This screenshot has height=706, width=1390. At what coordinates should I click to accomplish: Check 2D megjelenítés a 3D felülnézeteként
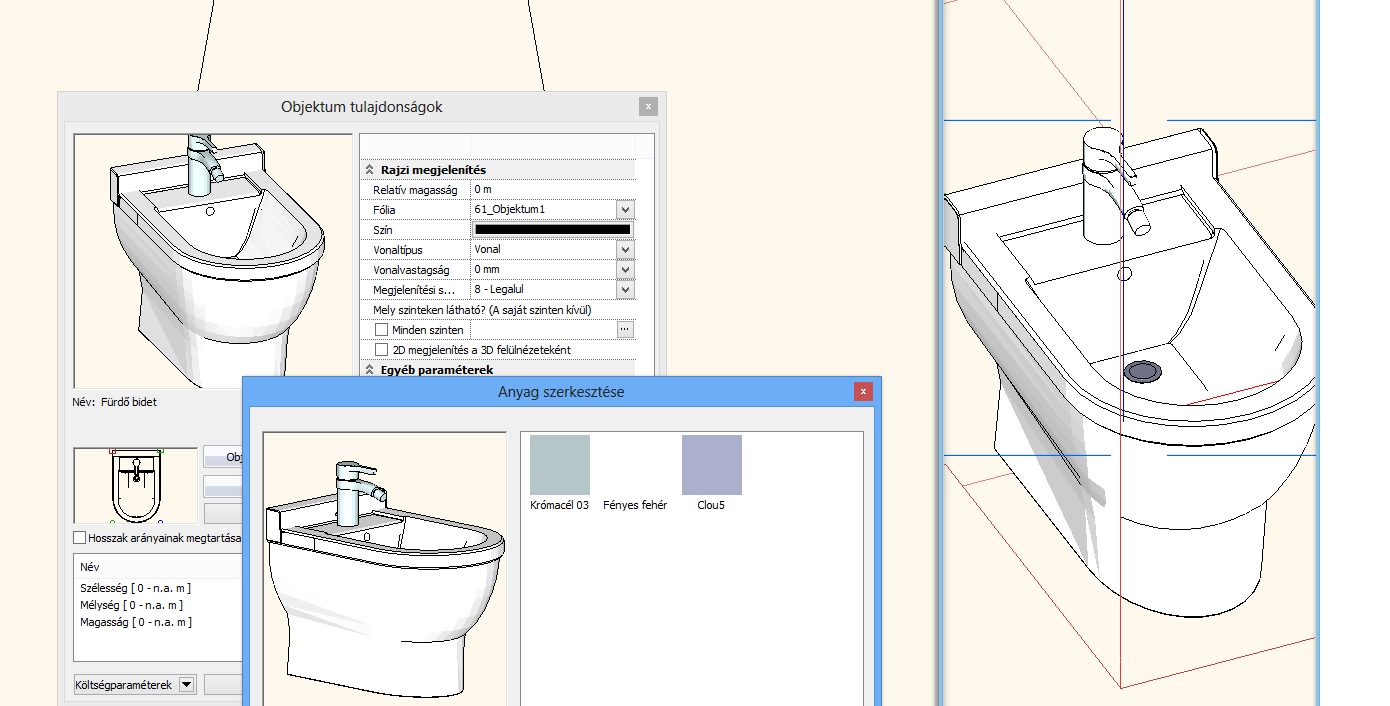381,350
